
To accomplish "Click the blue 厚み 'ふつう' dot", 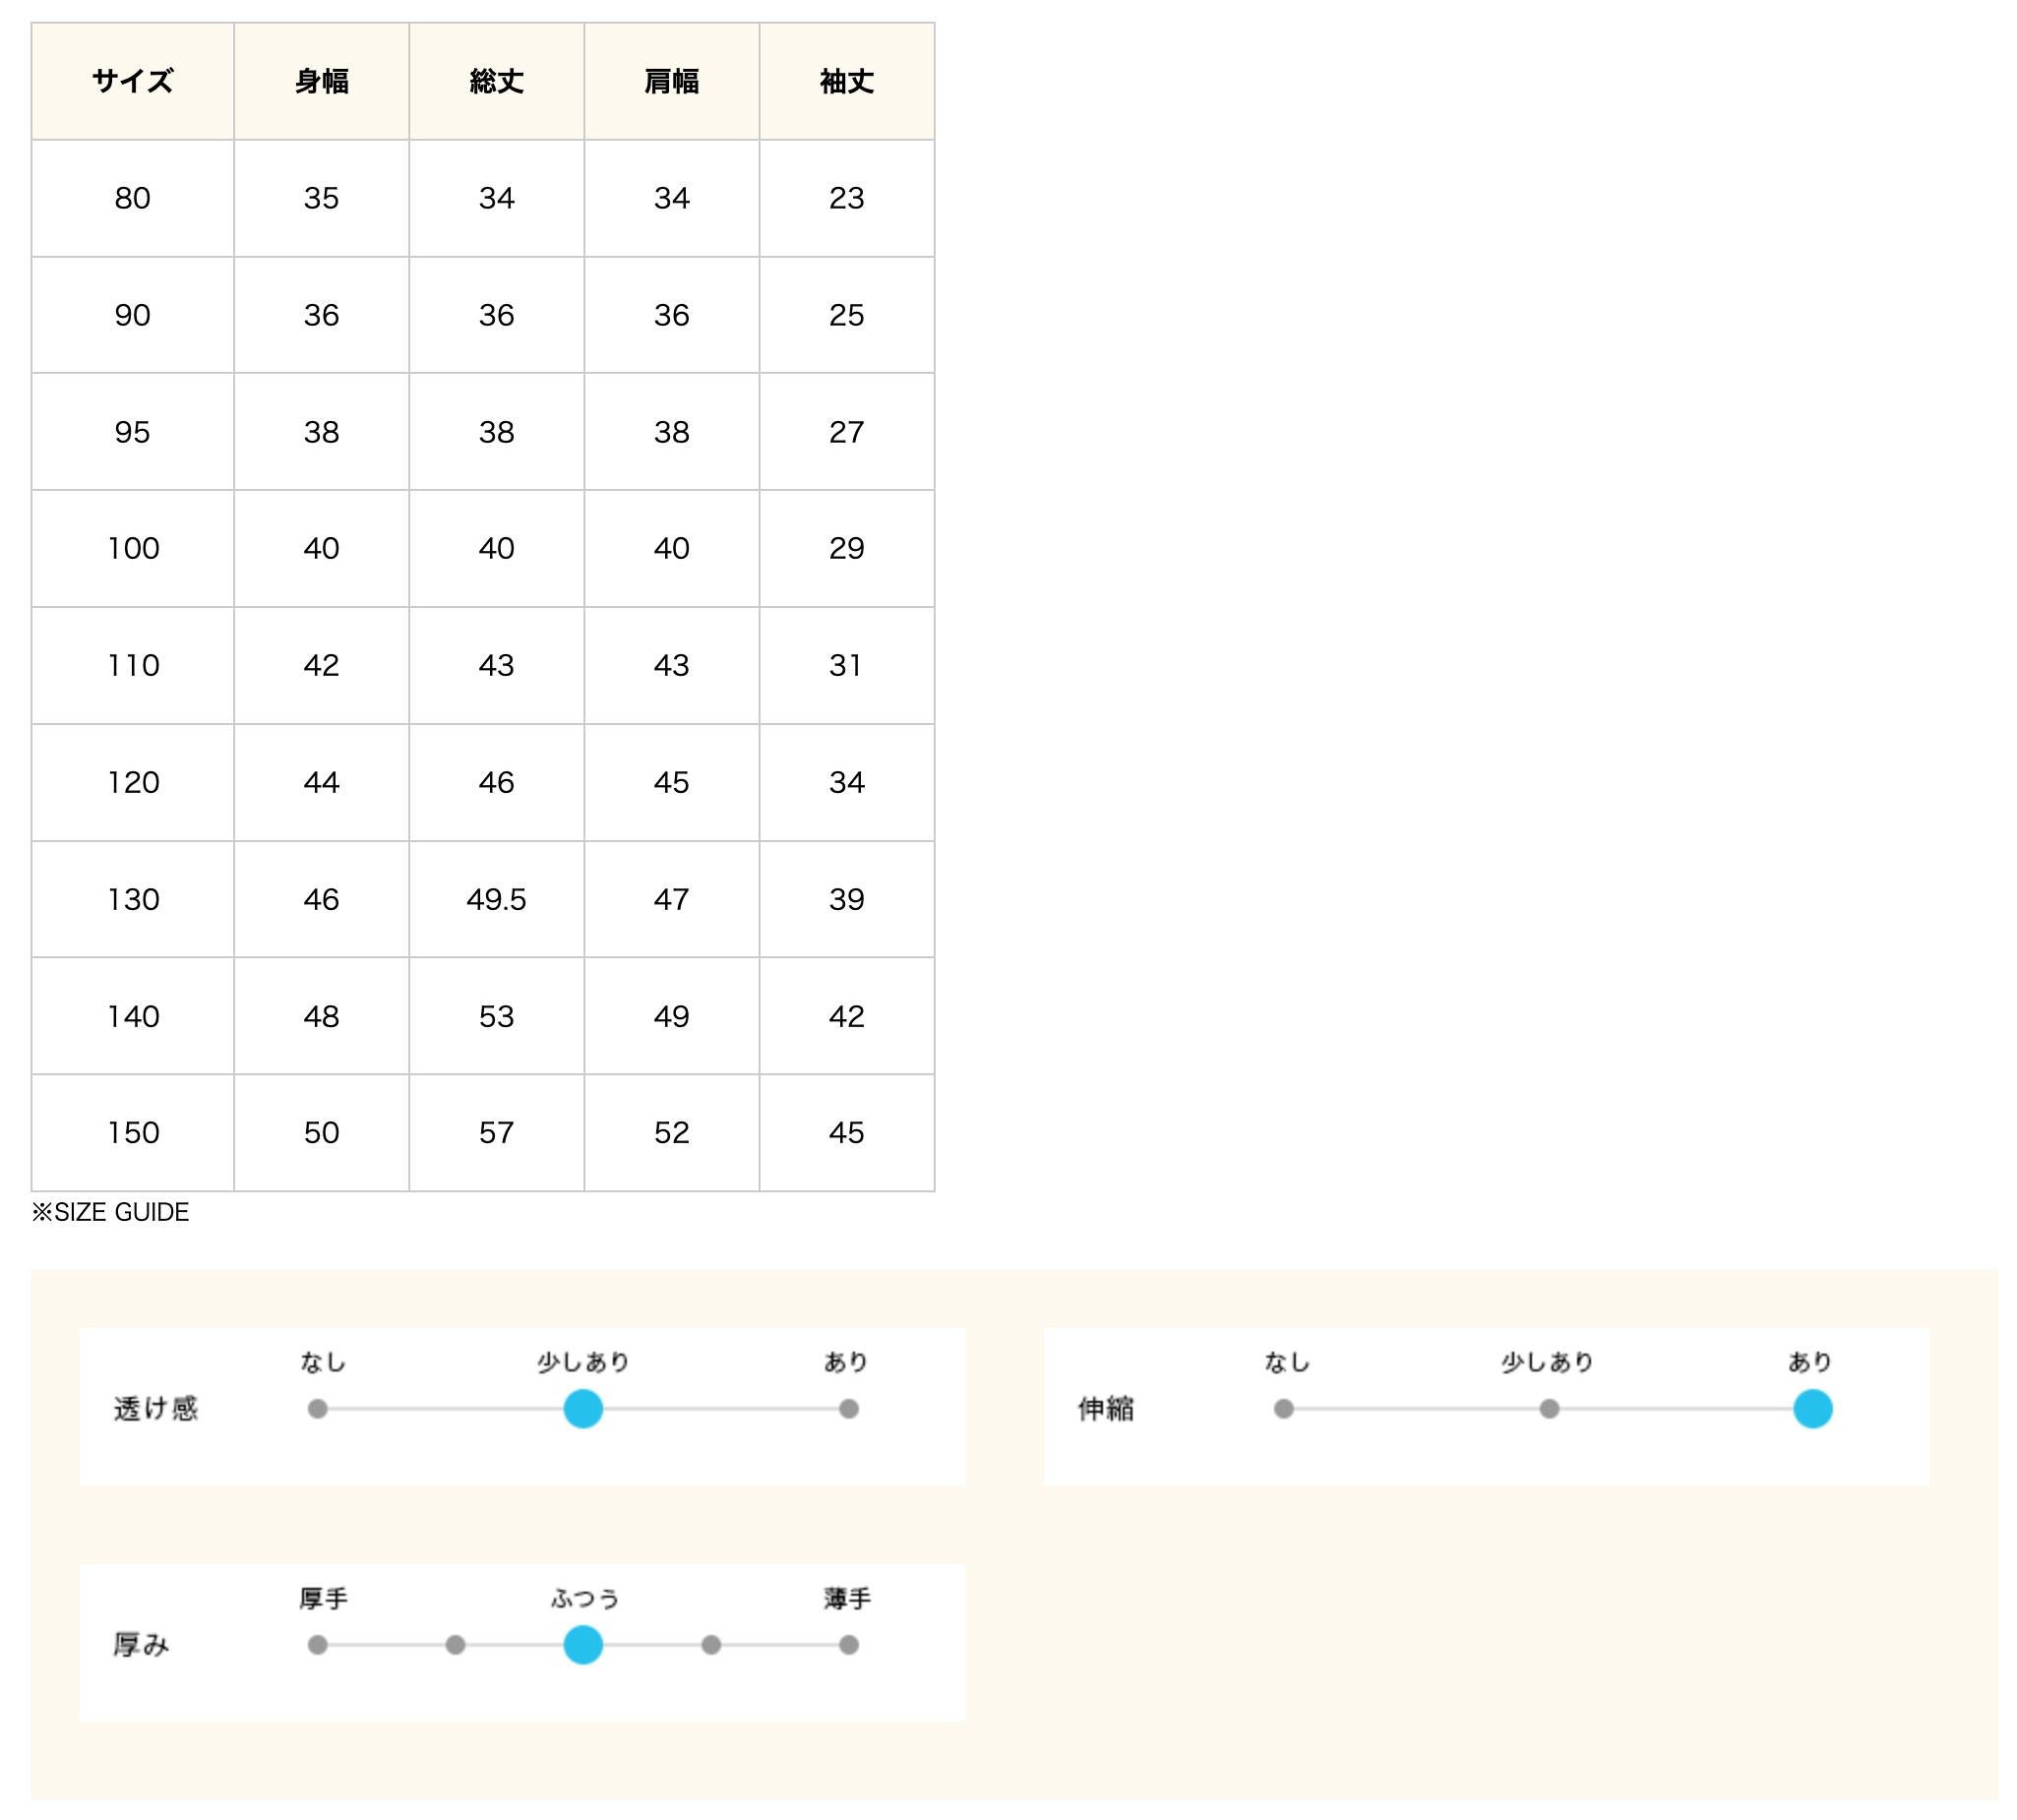I will coord(583,1645).
